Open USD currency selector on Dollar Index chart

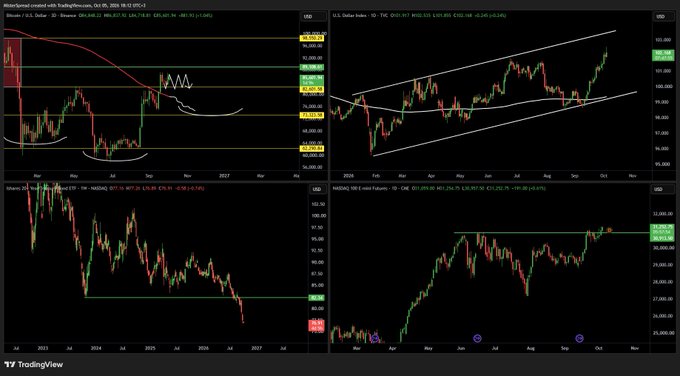665,16
